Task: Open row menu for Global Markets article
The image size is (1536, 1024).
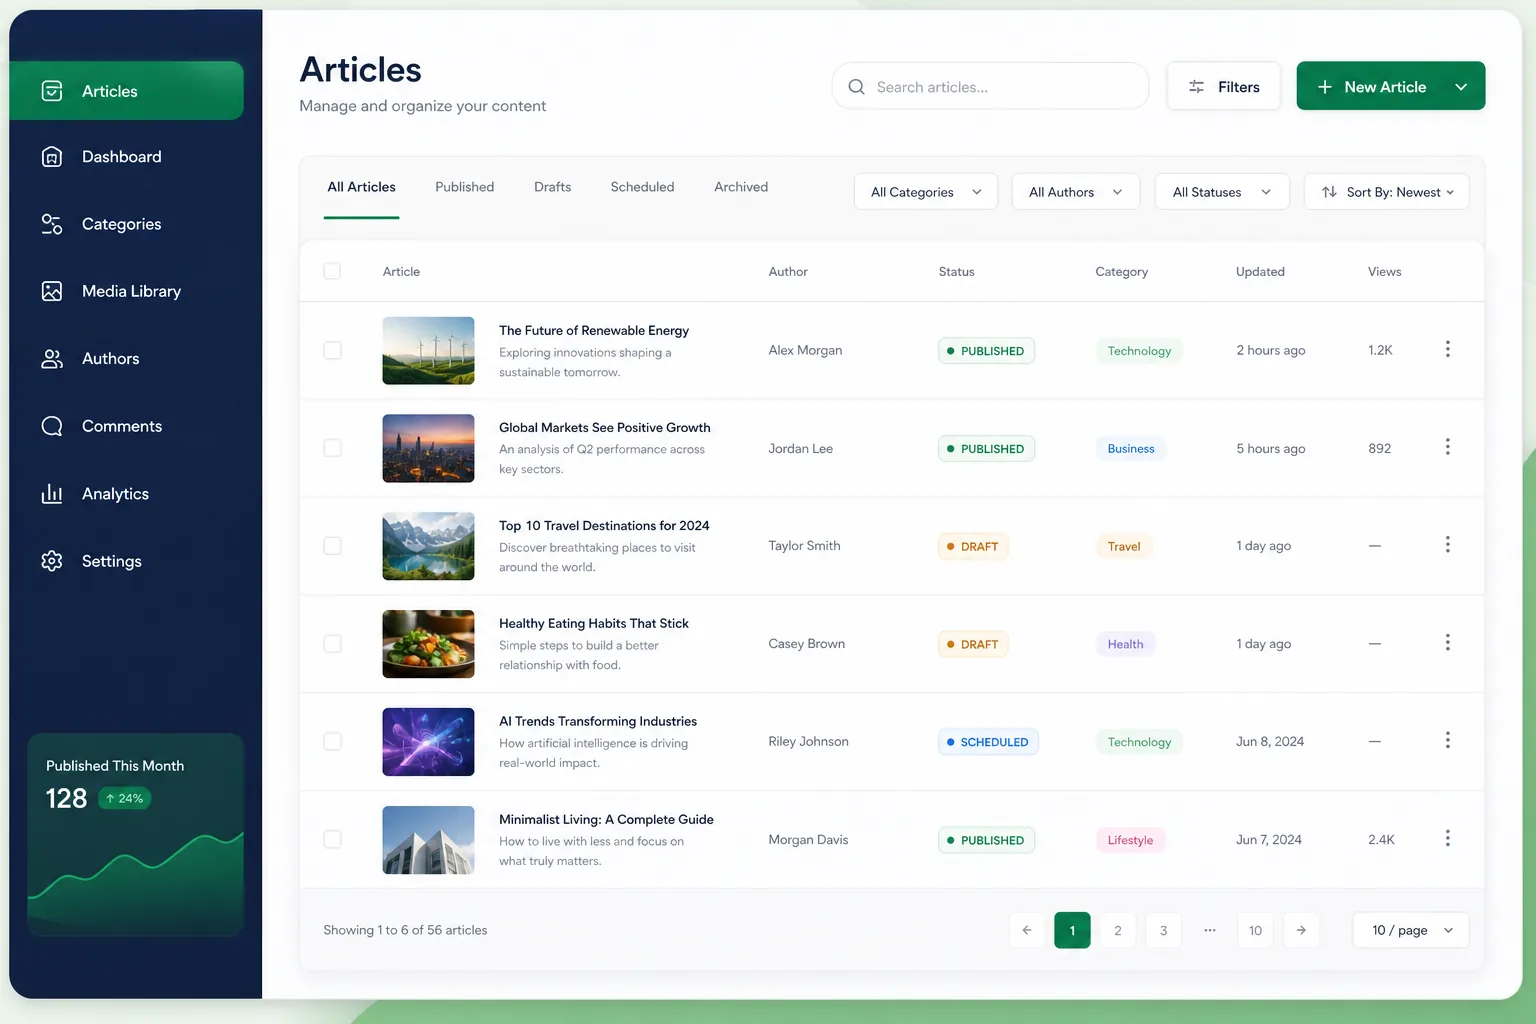Action: point(1447,447)
